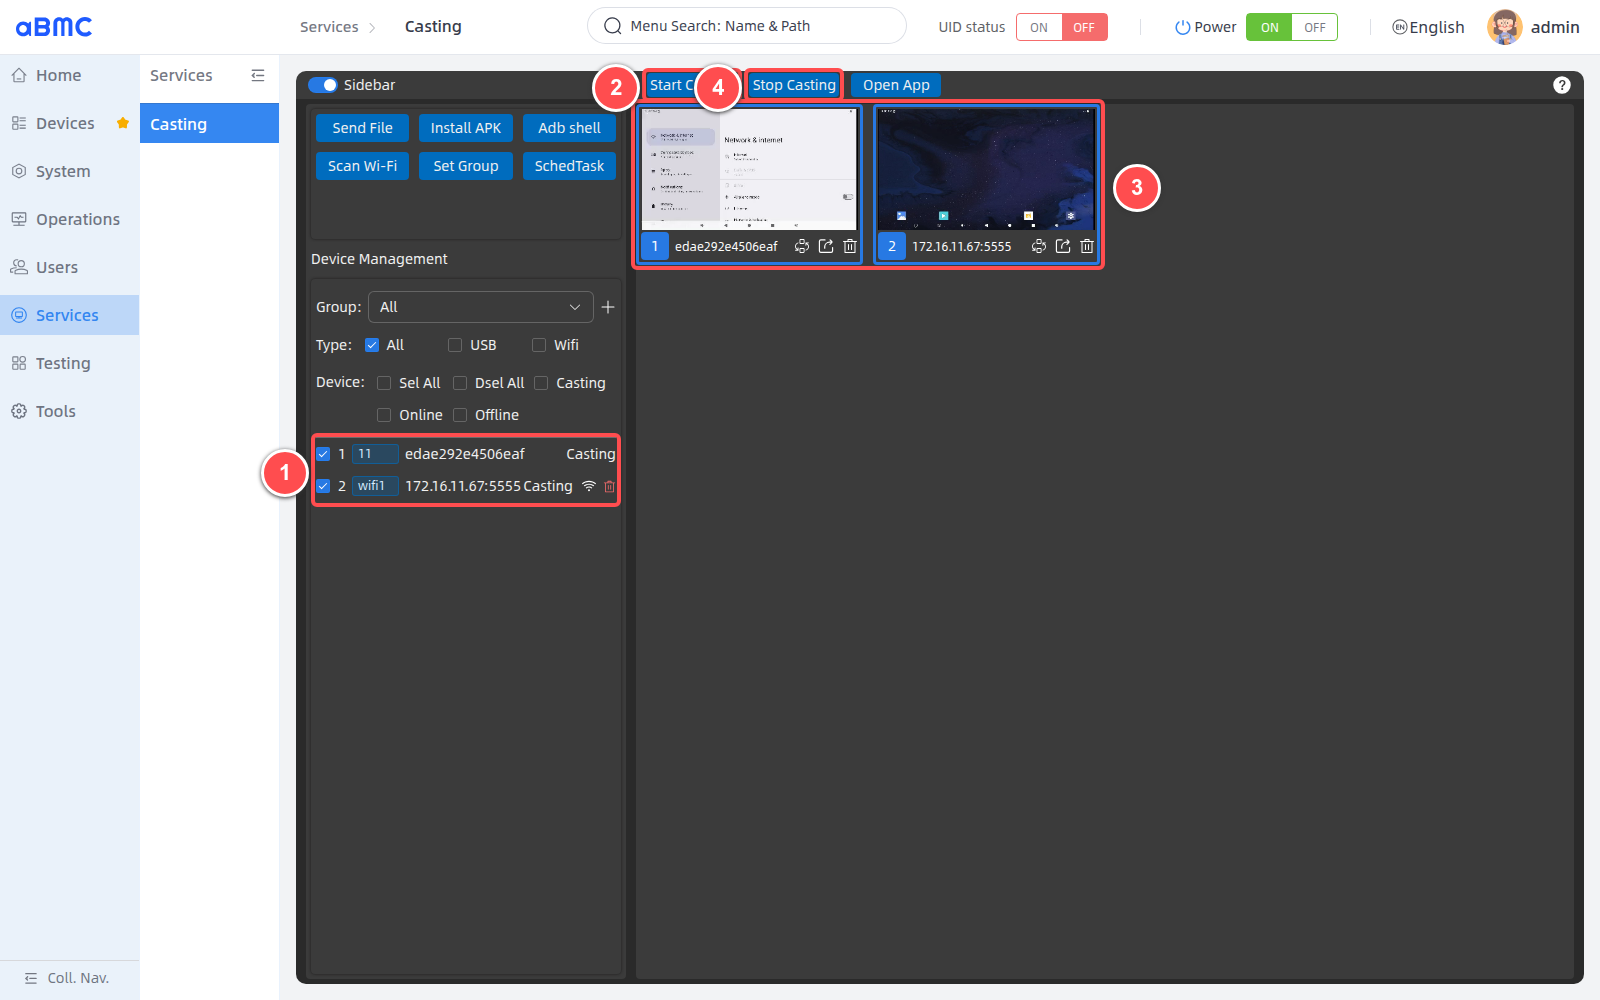Click the Menu Search input field
Screen dimensions: 1600x1000
pyautogui.click(x=747, y=26)
